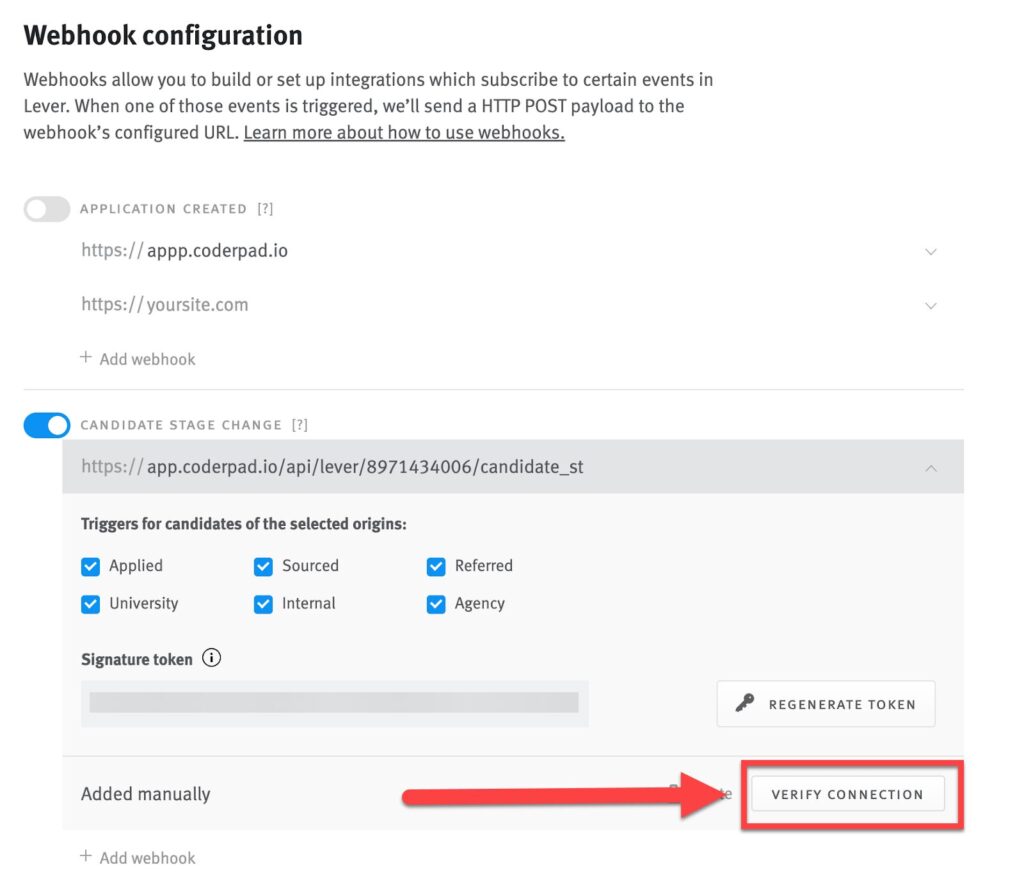Click the candidate_st webhook URL field
The image size is (1024, 886).
tap(400, 467)
